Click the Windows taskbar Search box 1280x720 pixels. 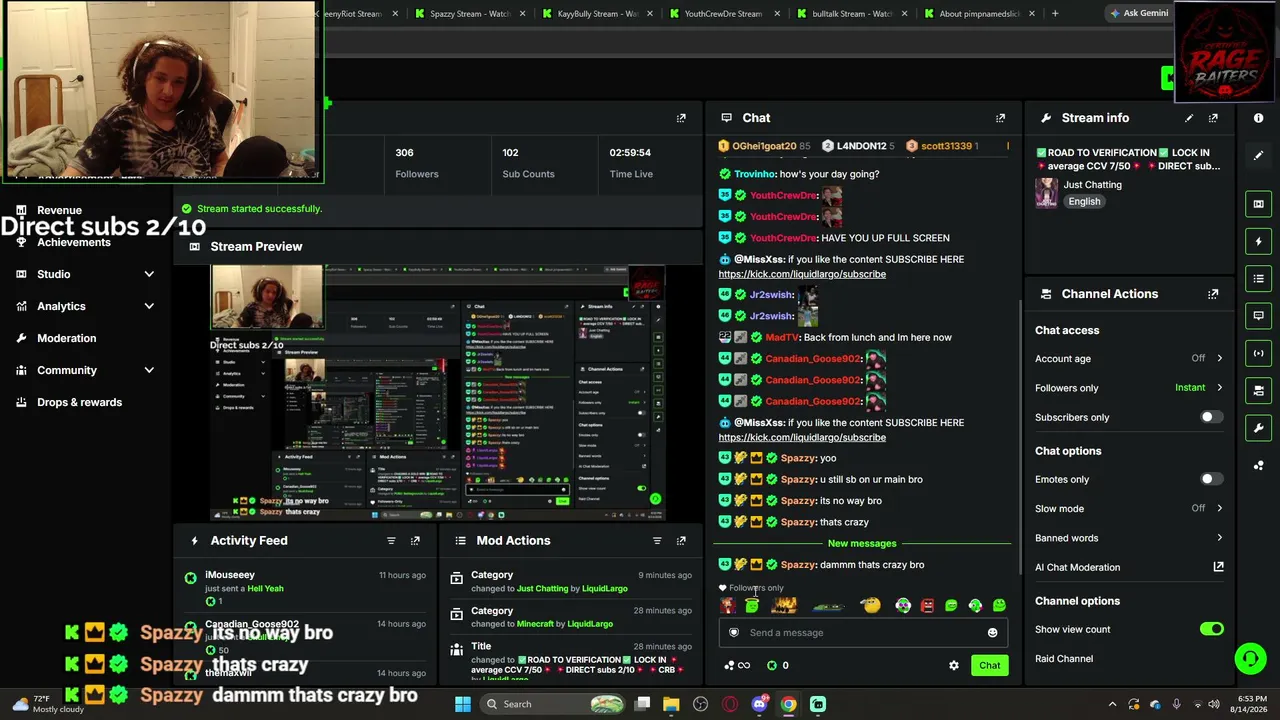click(x=554, y=704)
